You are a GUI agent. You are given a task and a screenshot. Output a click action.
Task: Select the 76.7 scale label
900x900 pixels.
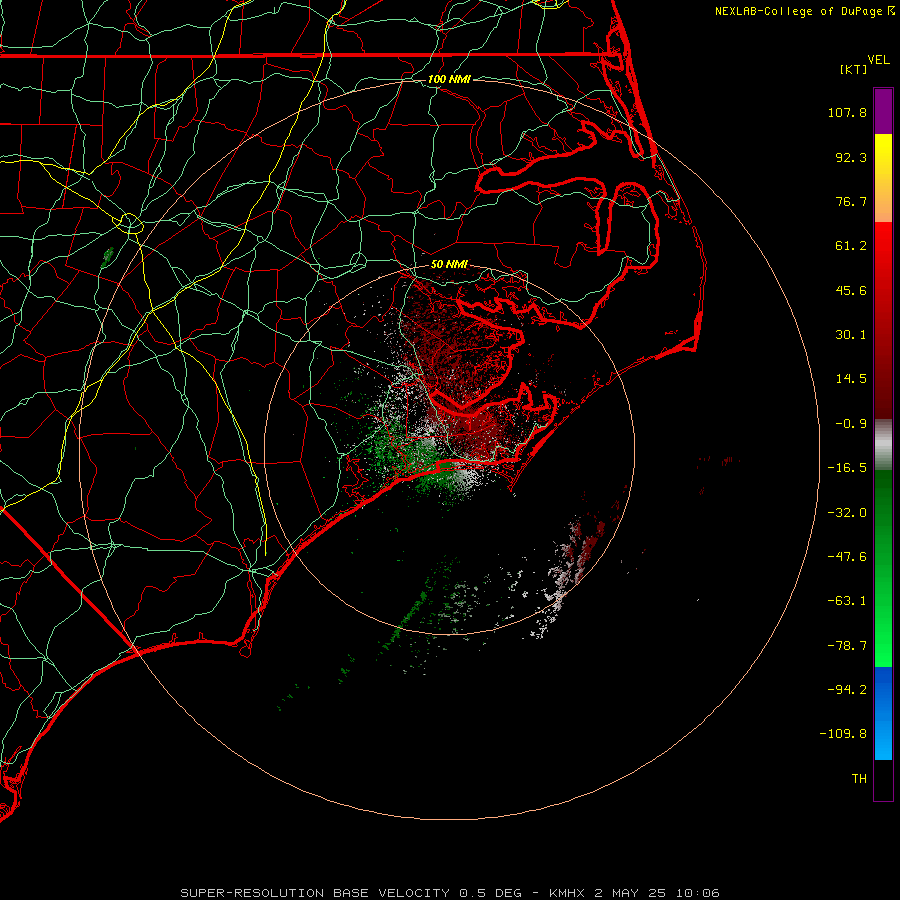tap(851, 201)
